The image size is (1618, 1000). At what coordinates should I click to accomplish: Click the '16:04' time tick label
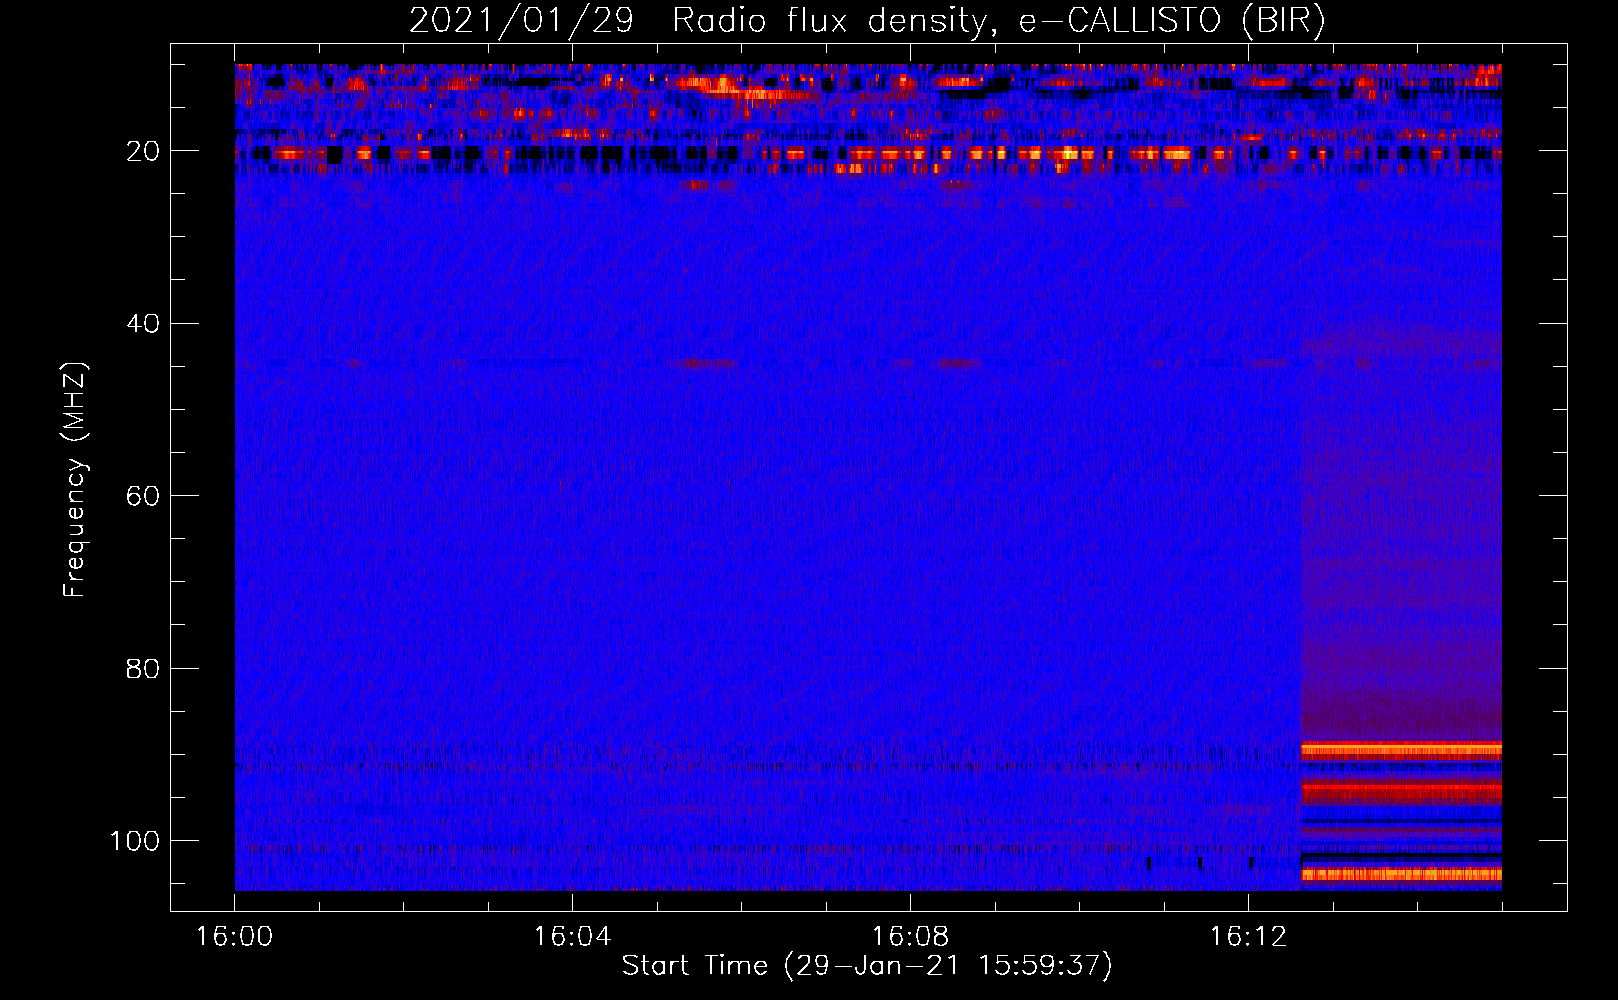pos(572,937)
